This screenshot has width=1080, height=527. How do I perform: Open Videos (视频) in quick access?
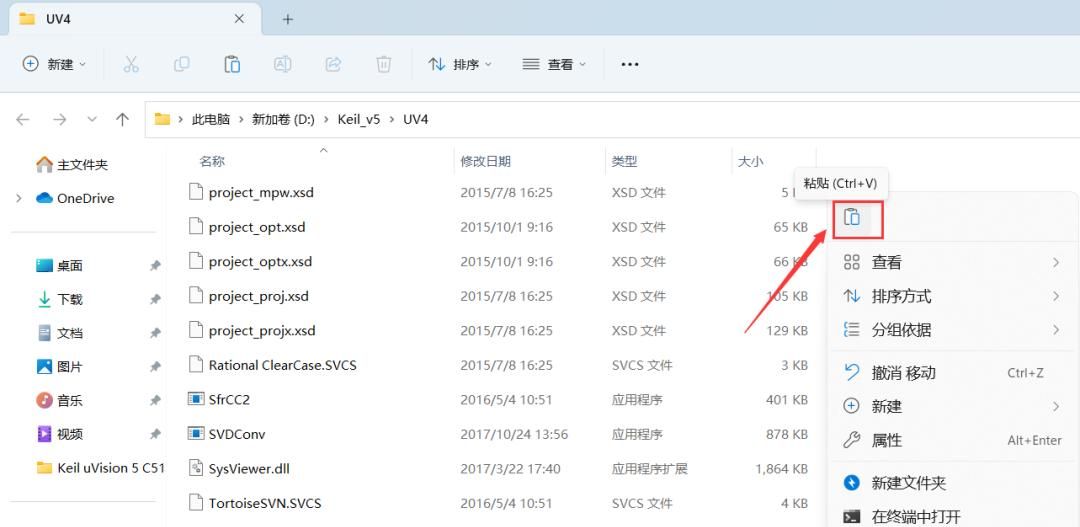pos(59,434)
